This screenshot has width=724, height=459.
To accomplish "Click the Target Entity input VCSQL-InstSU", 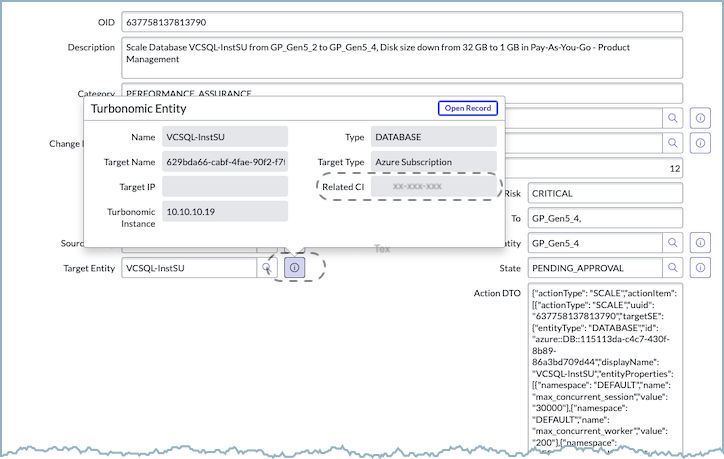I will (189, 268).
